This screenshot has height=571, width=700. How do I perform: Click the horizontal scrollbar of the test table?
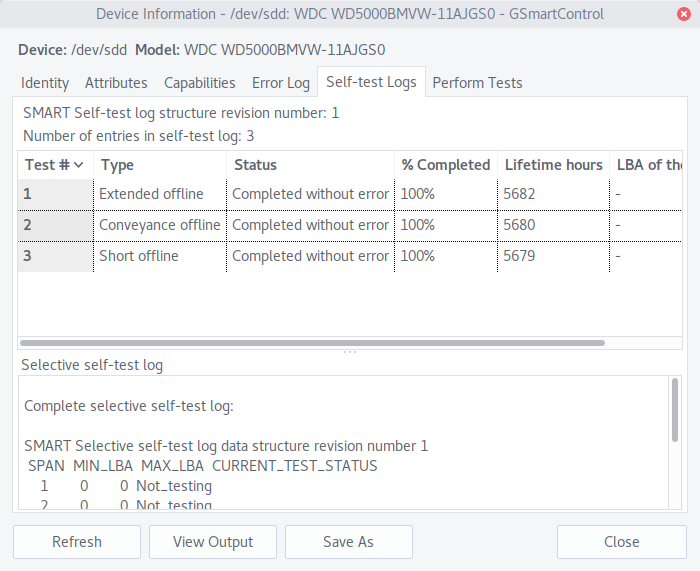(x=312, y=343)
